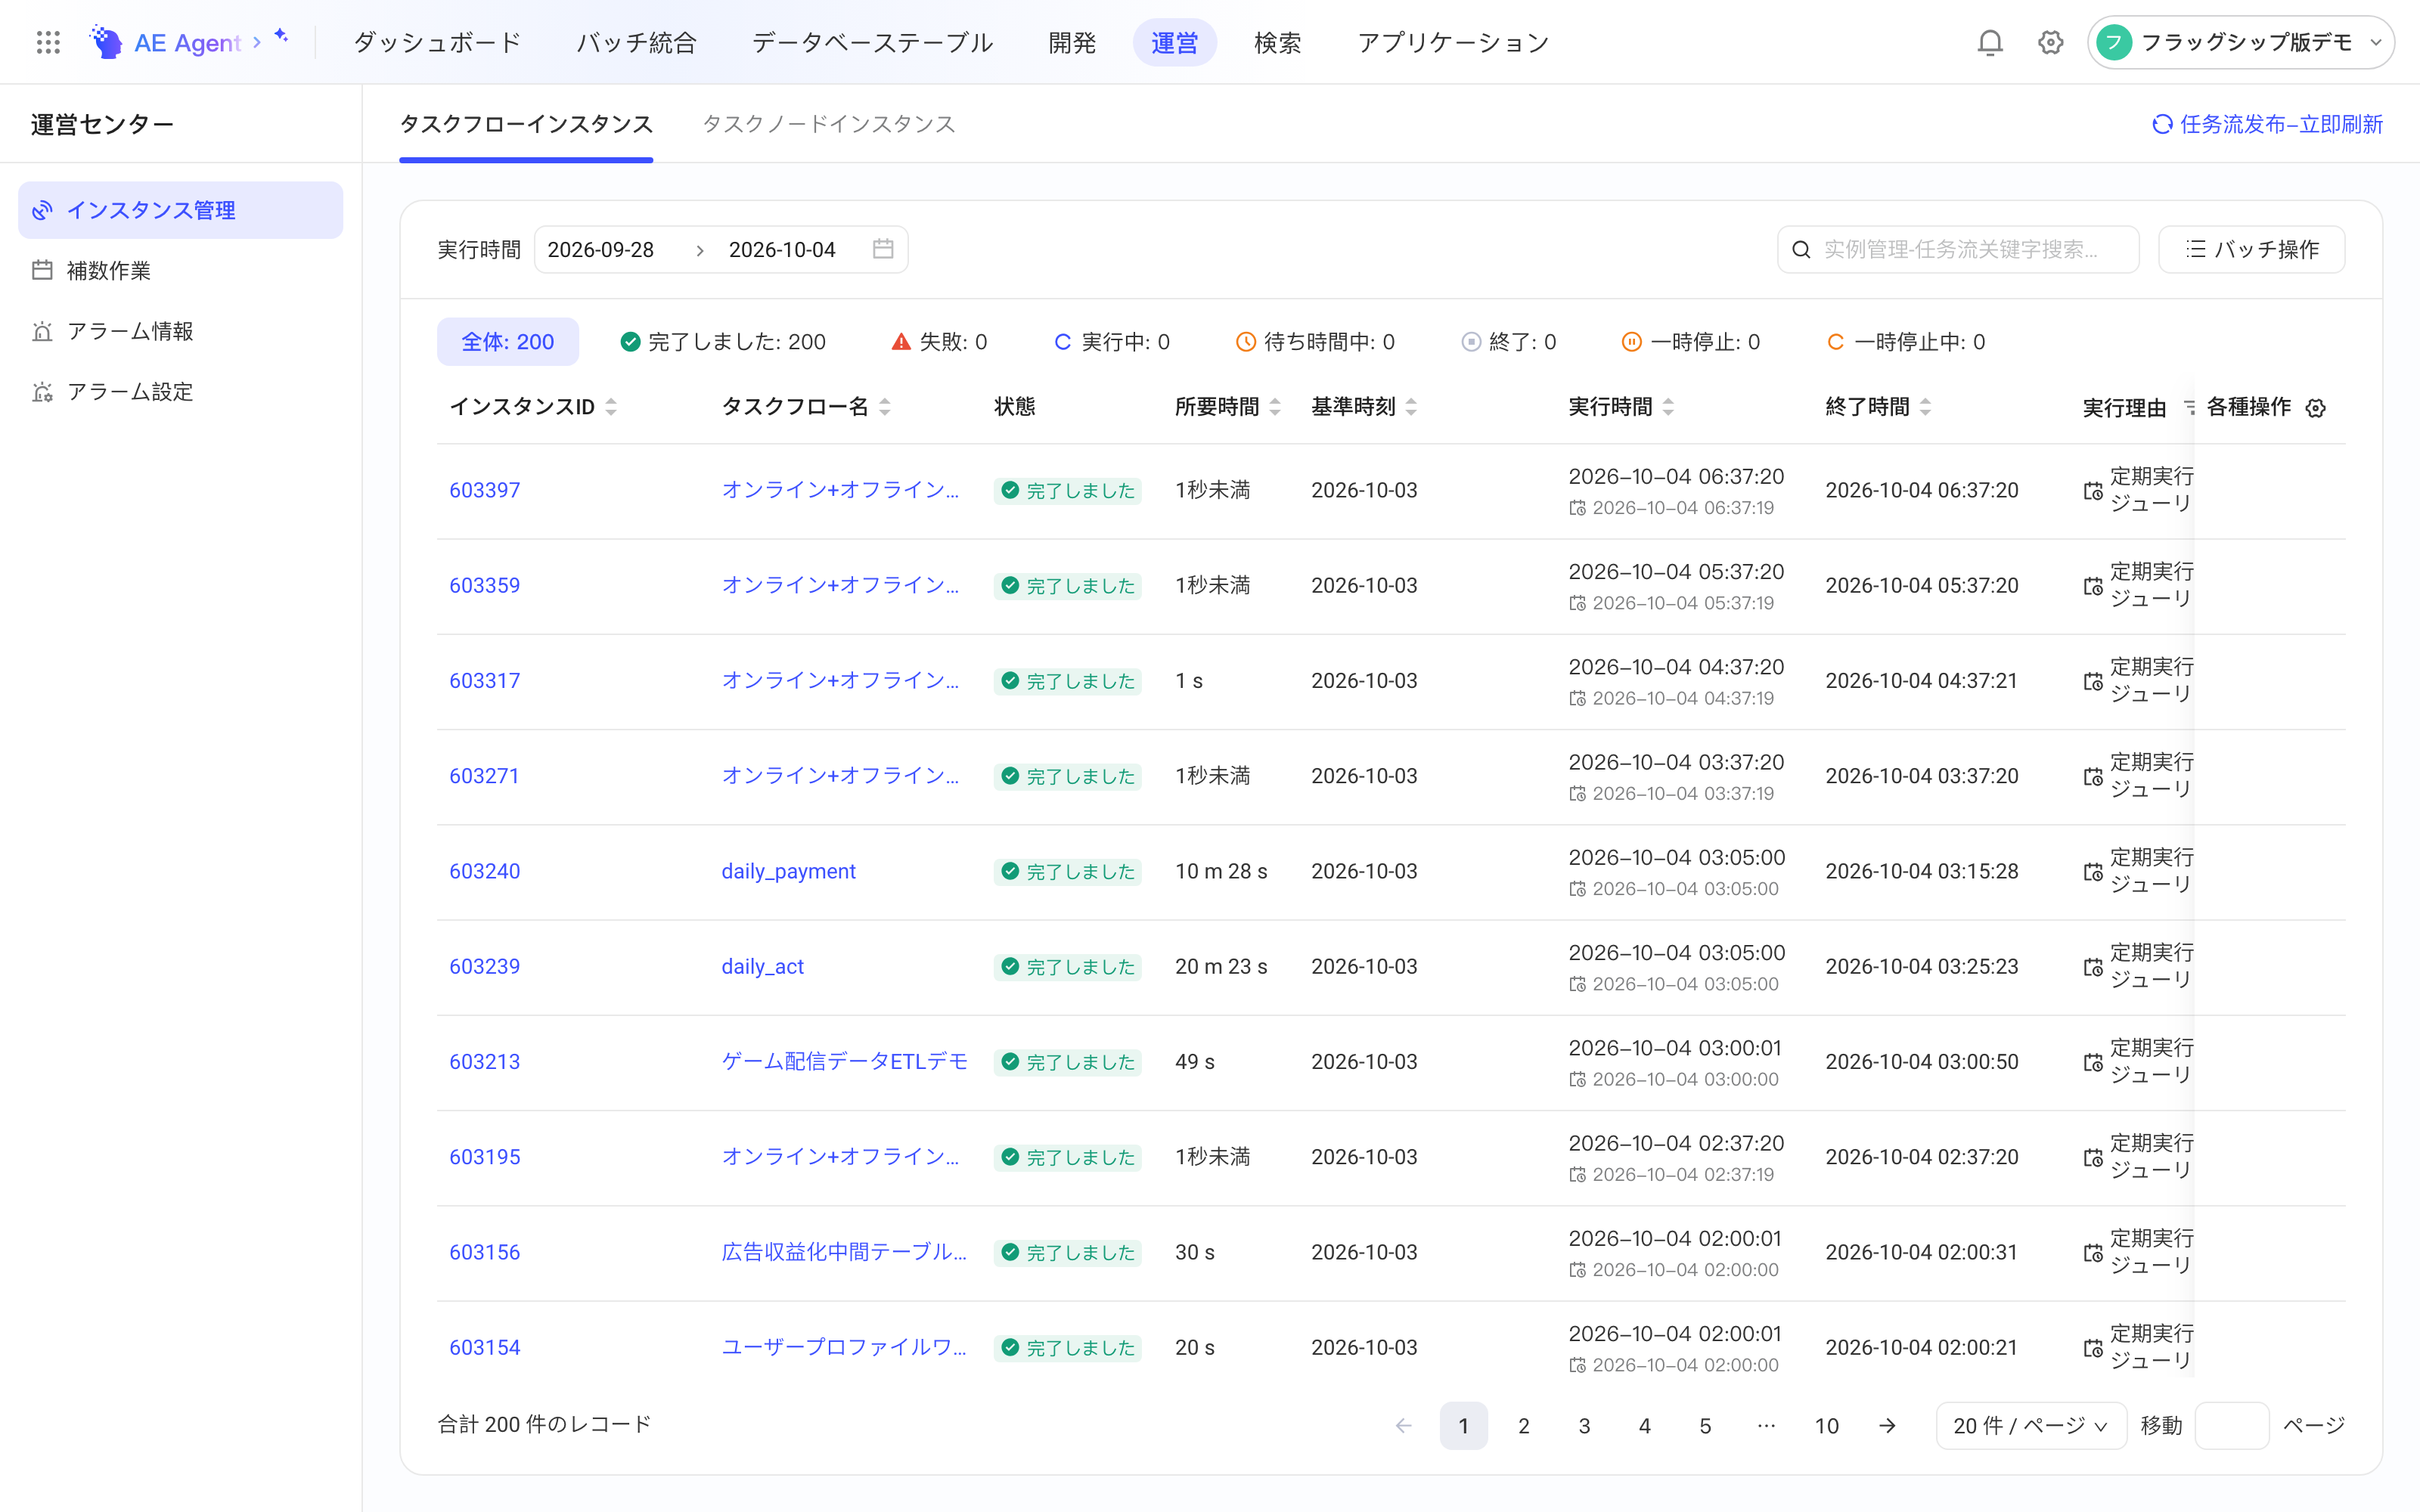The width and height of the screenshot is (2420, 1512).
Task: Open the notifications bell
Action: point(1990,42)
